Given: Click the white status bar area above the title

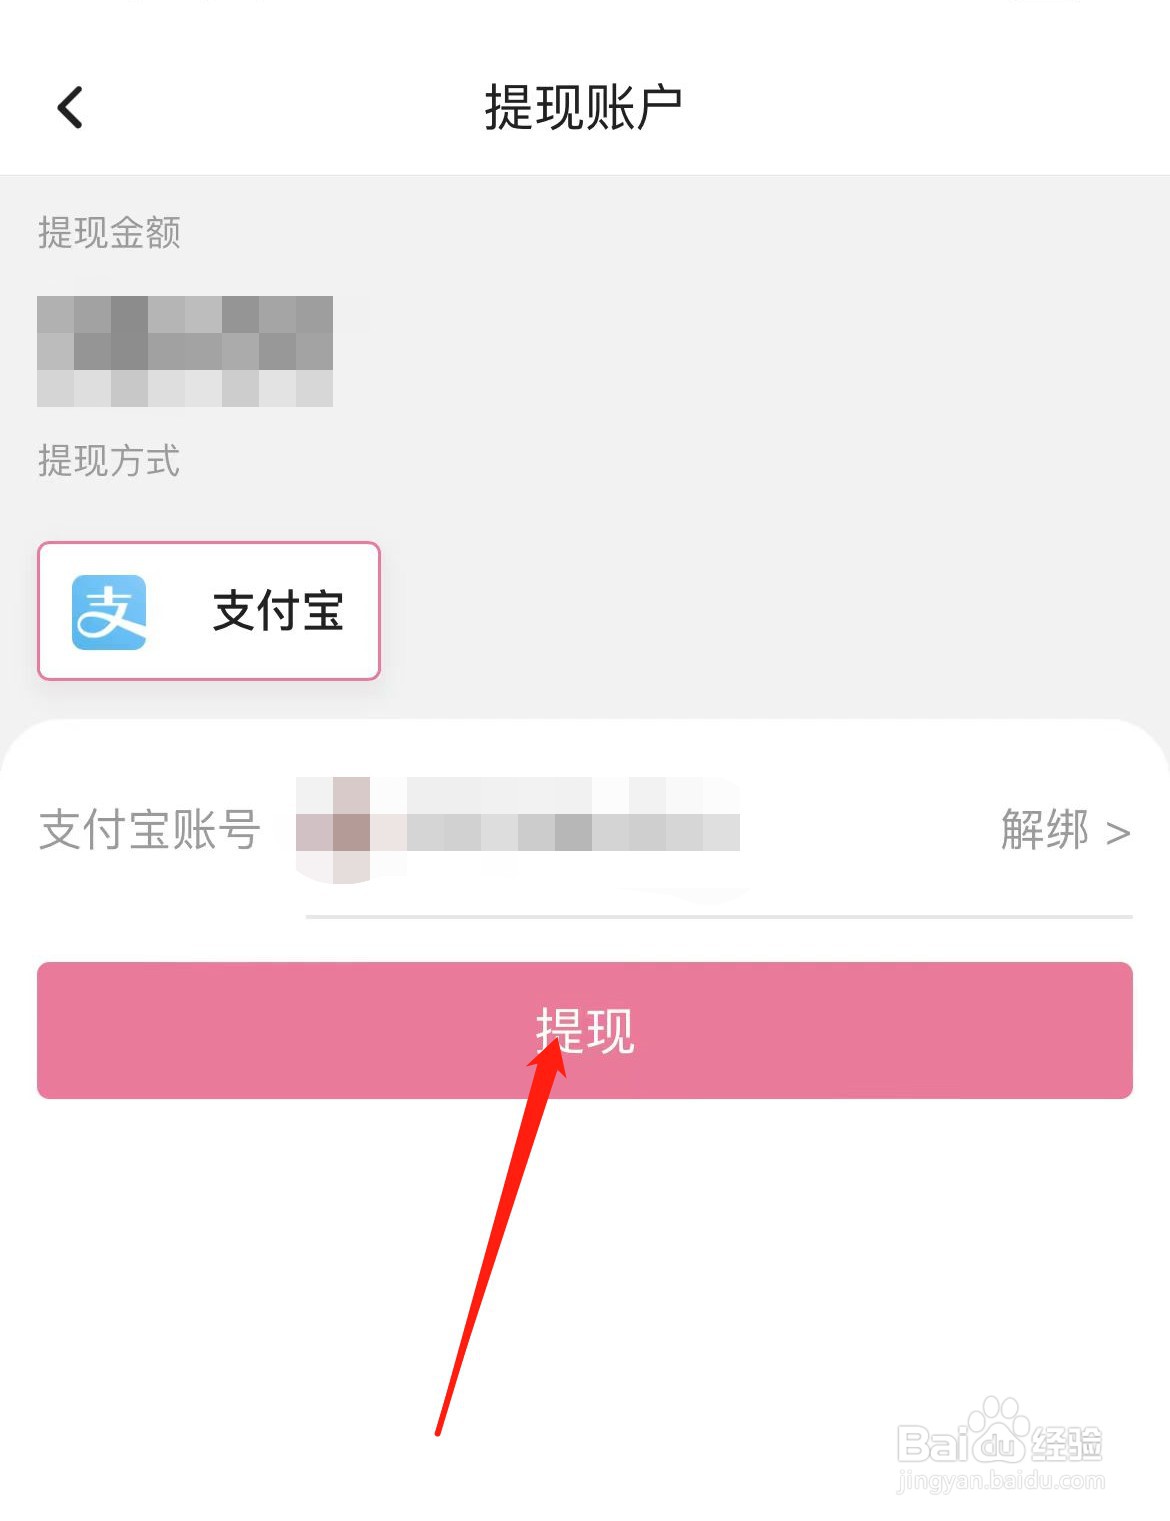Looking at the screenshot, I should tap(585, 20).
